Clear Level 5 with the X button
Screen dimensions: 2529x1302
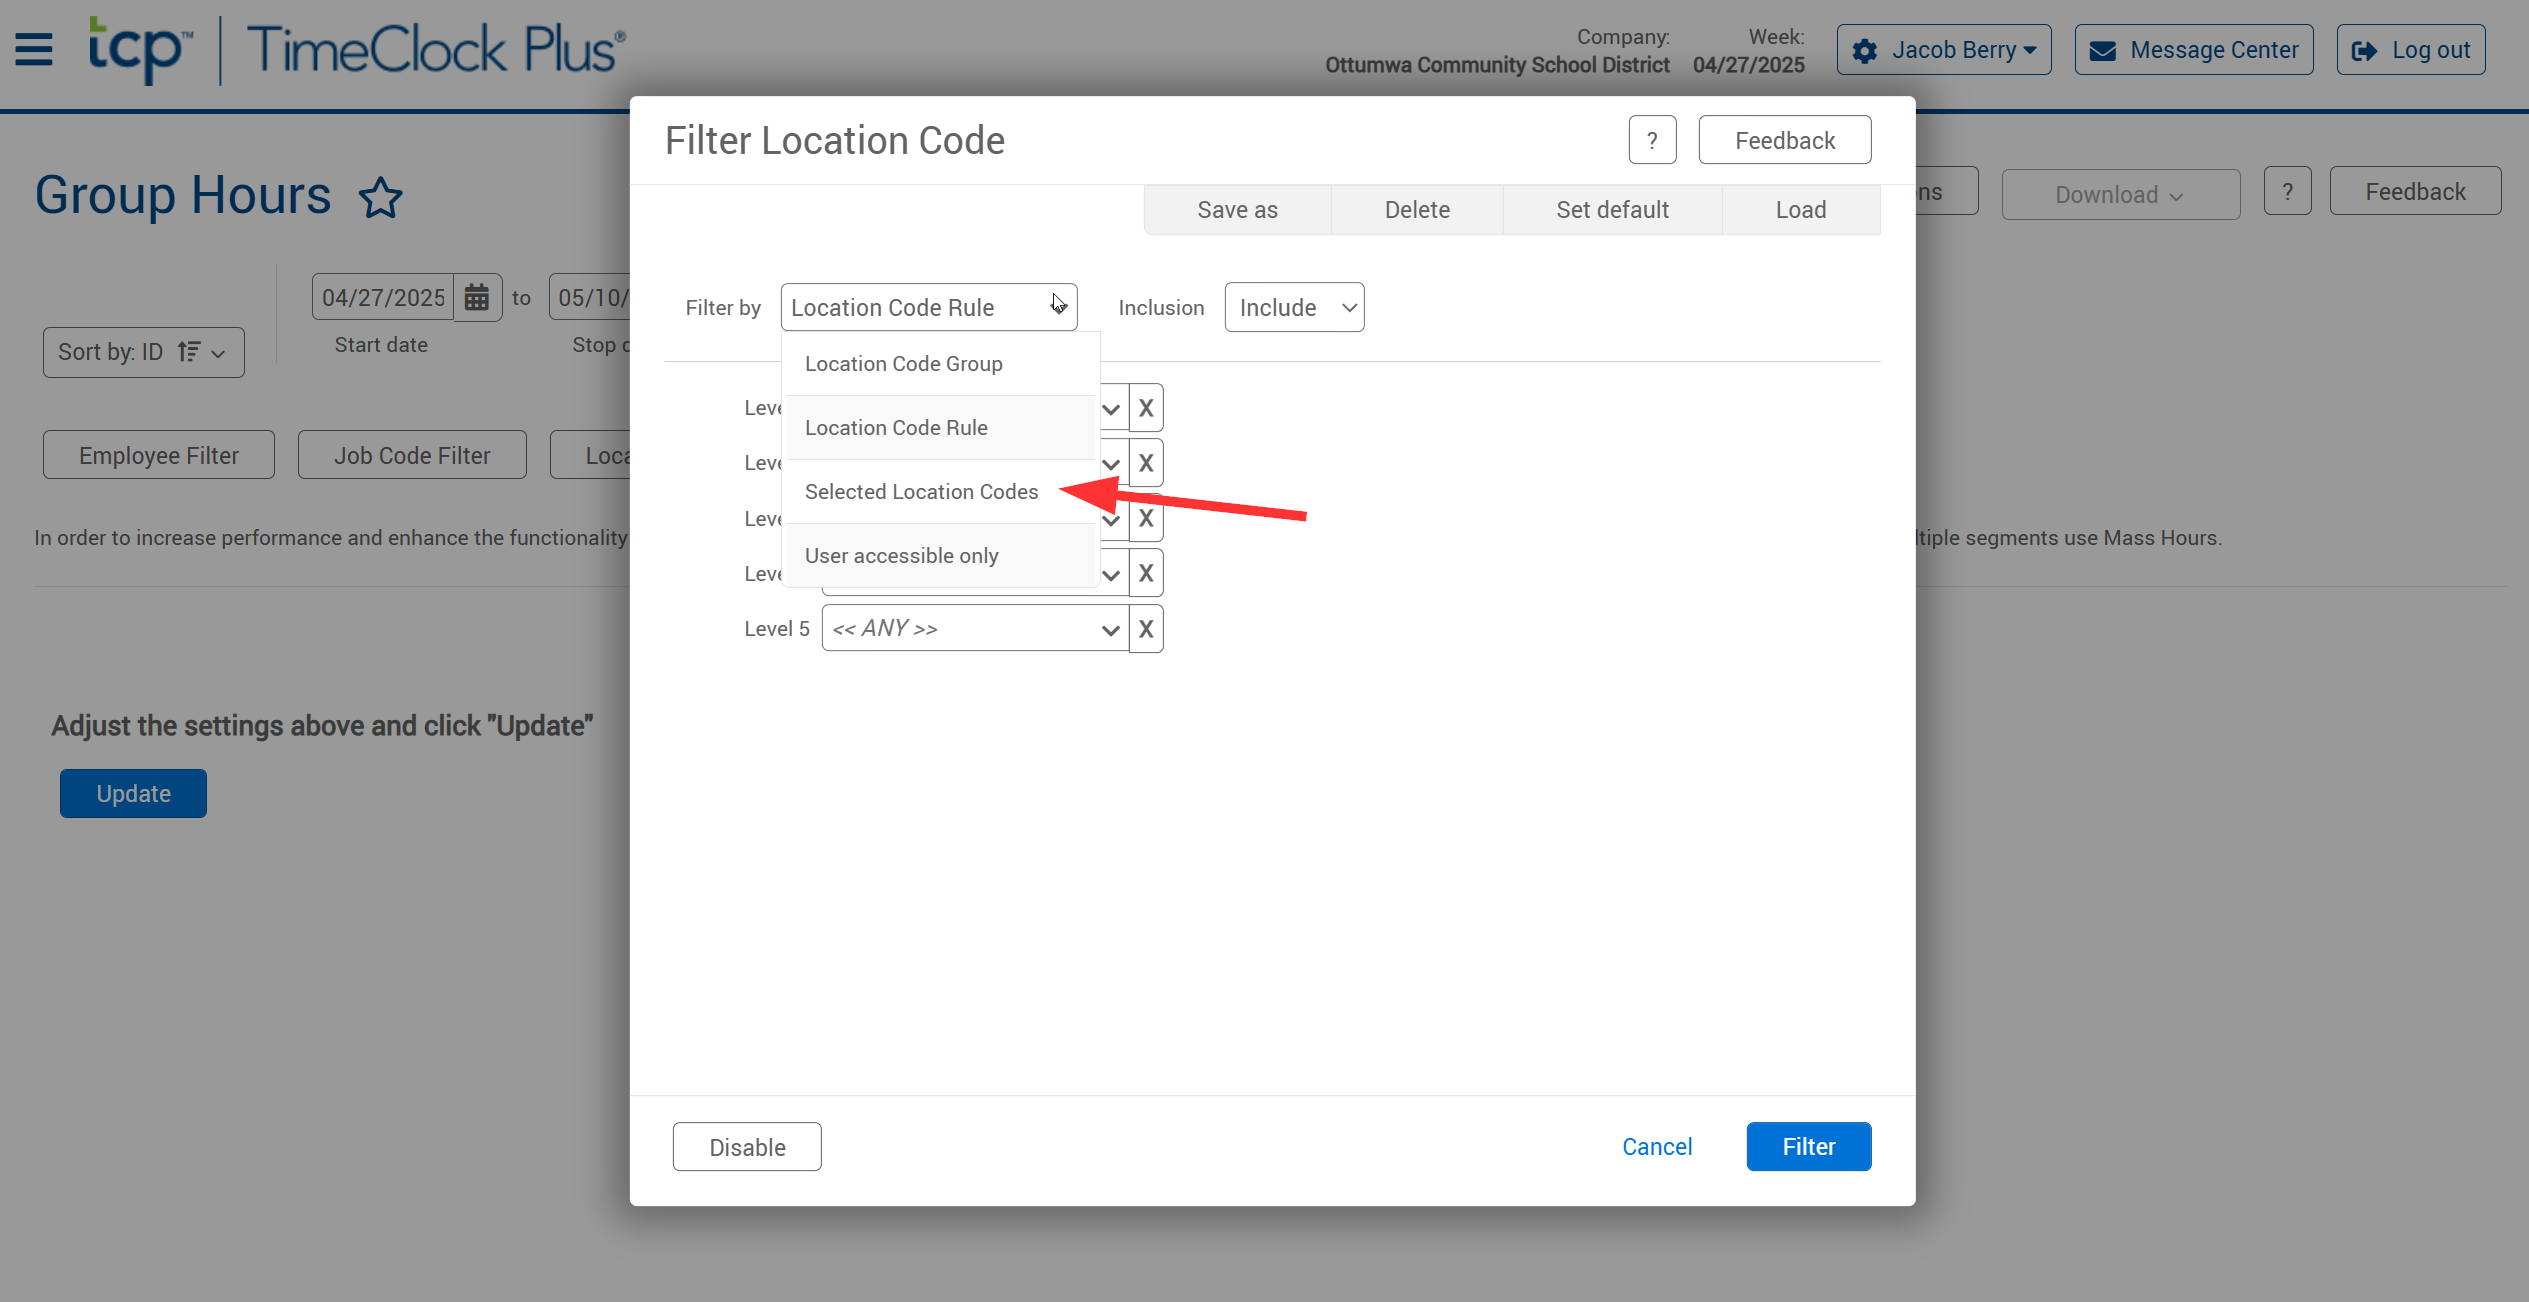(x=1146, y=629)
